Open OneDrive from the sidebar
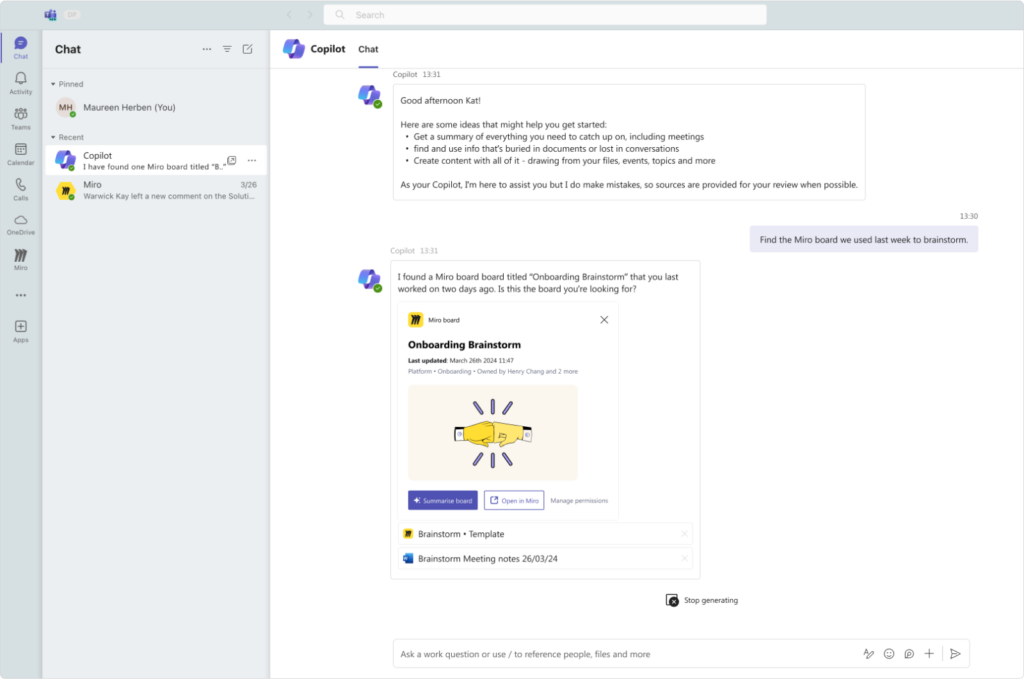Screen dimensions: 1024x679 [20, 224]
